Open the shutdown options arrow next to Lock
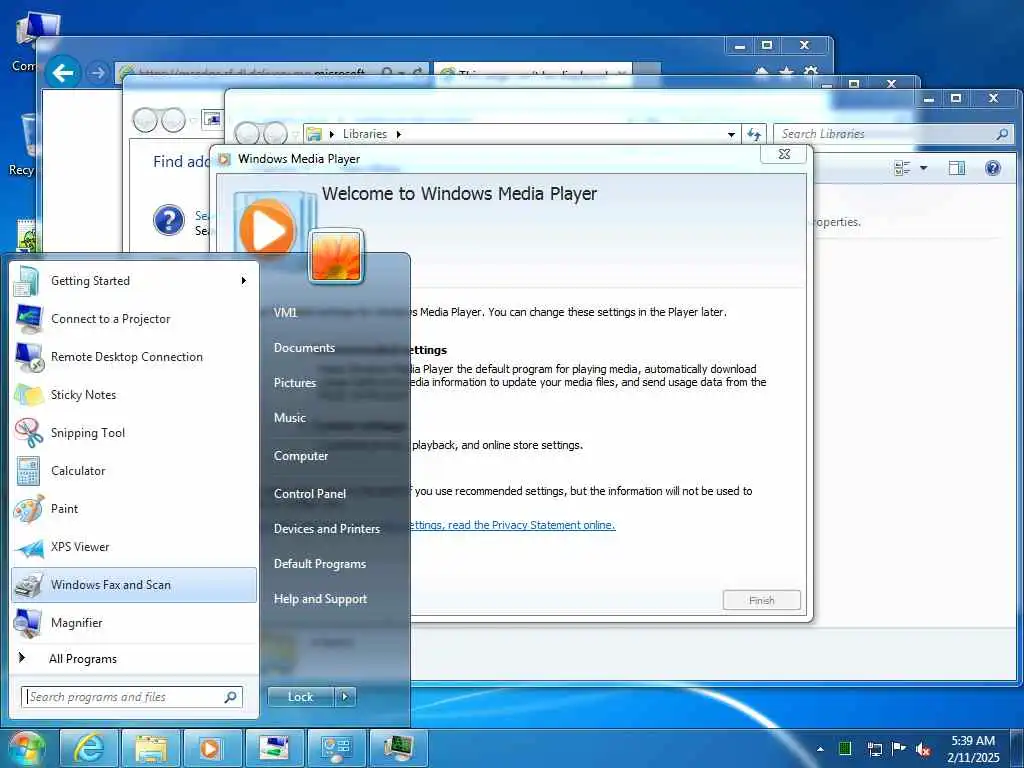The image size is (1024, 768). pyautogui.click(x=345, y=697)
